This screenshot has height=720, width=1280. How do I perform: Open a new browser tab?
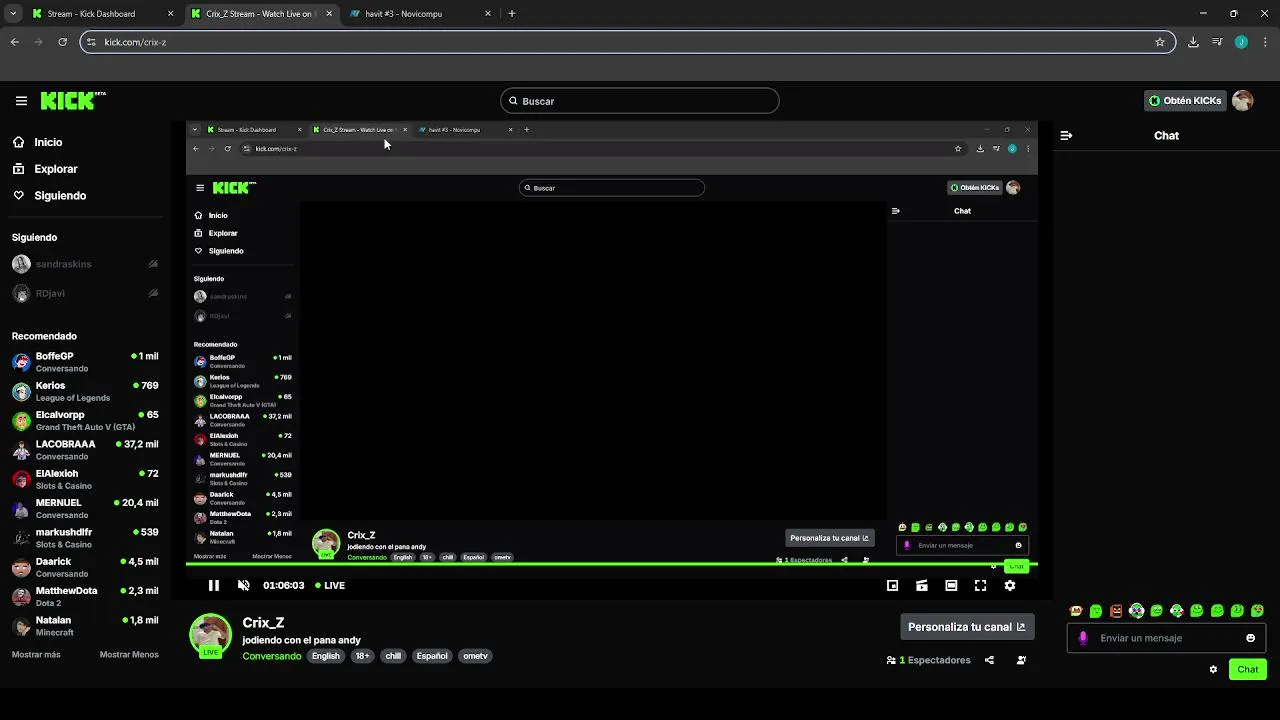[512, 14]
